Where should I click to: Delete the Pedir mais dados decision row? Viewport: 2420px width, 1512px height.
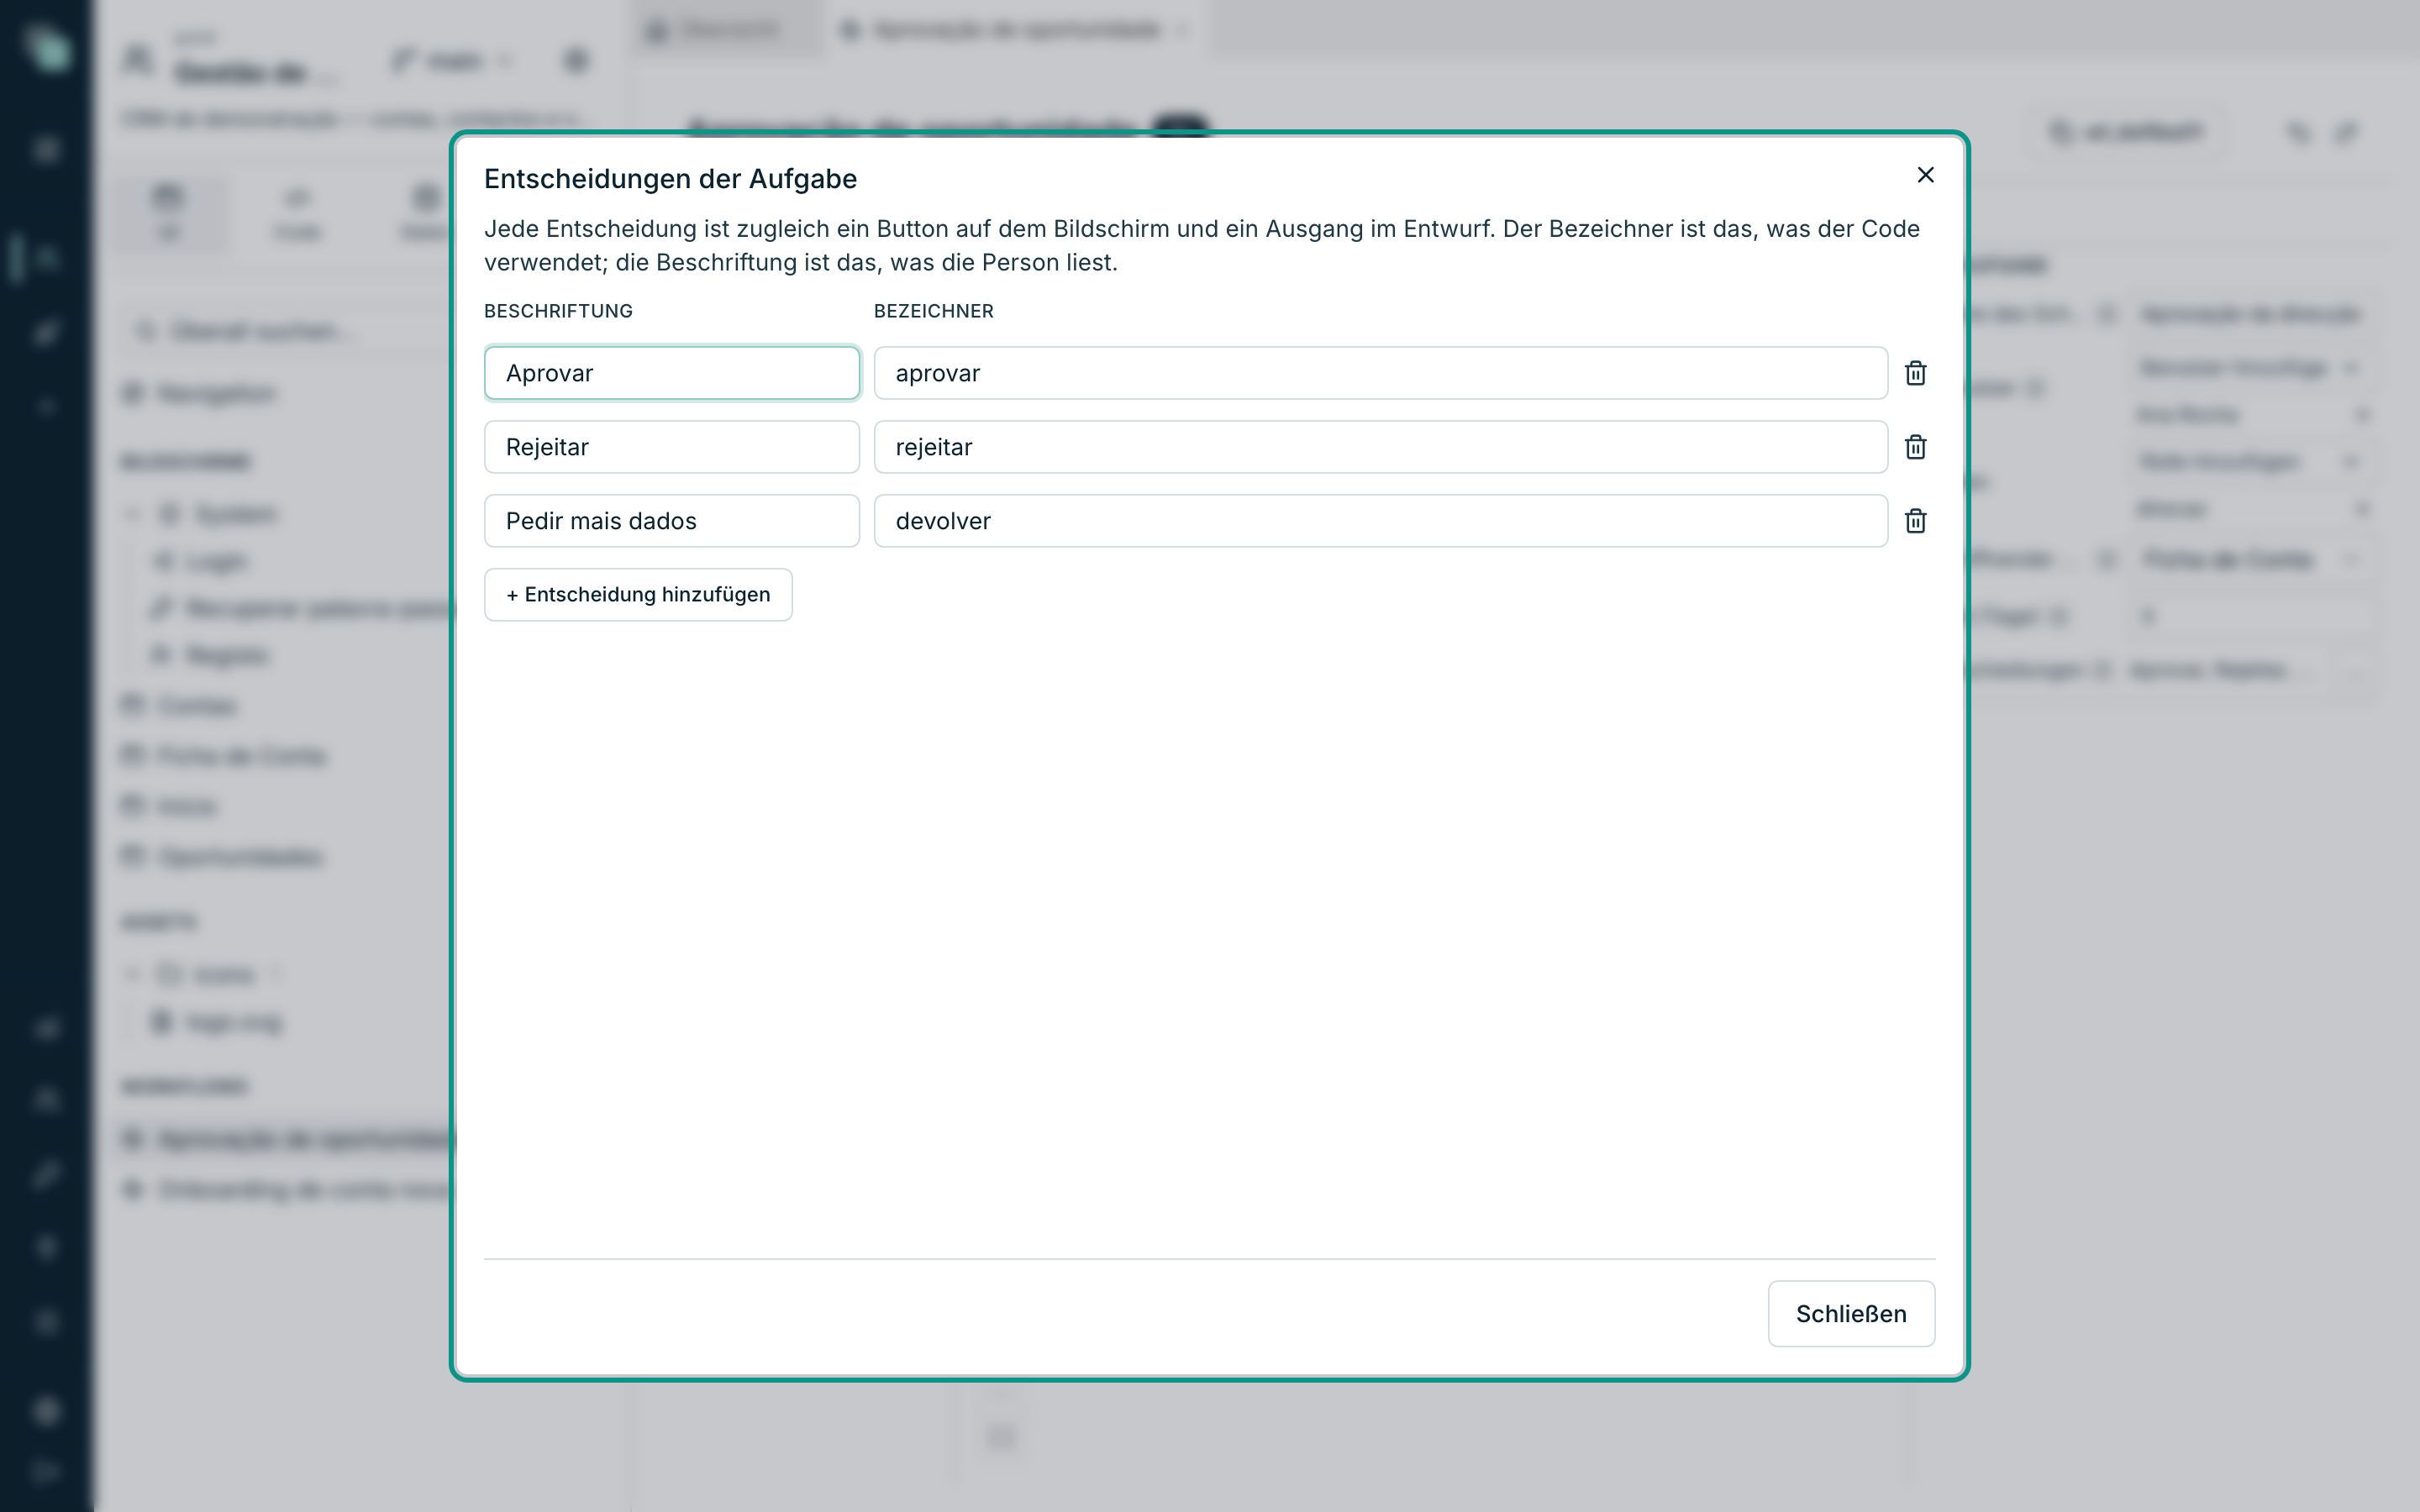point(1915,521)
